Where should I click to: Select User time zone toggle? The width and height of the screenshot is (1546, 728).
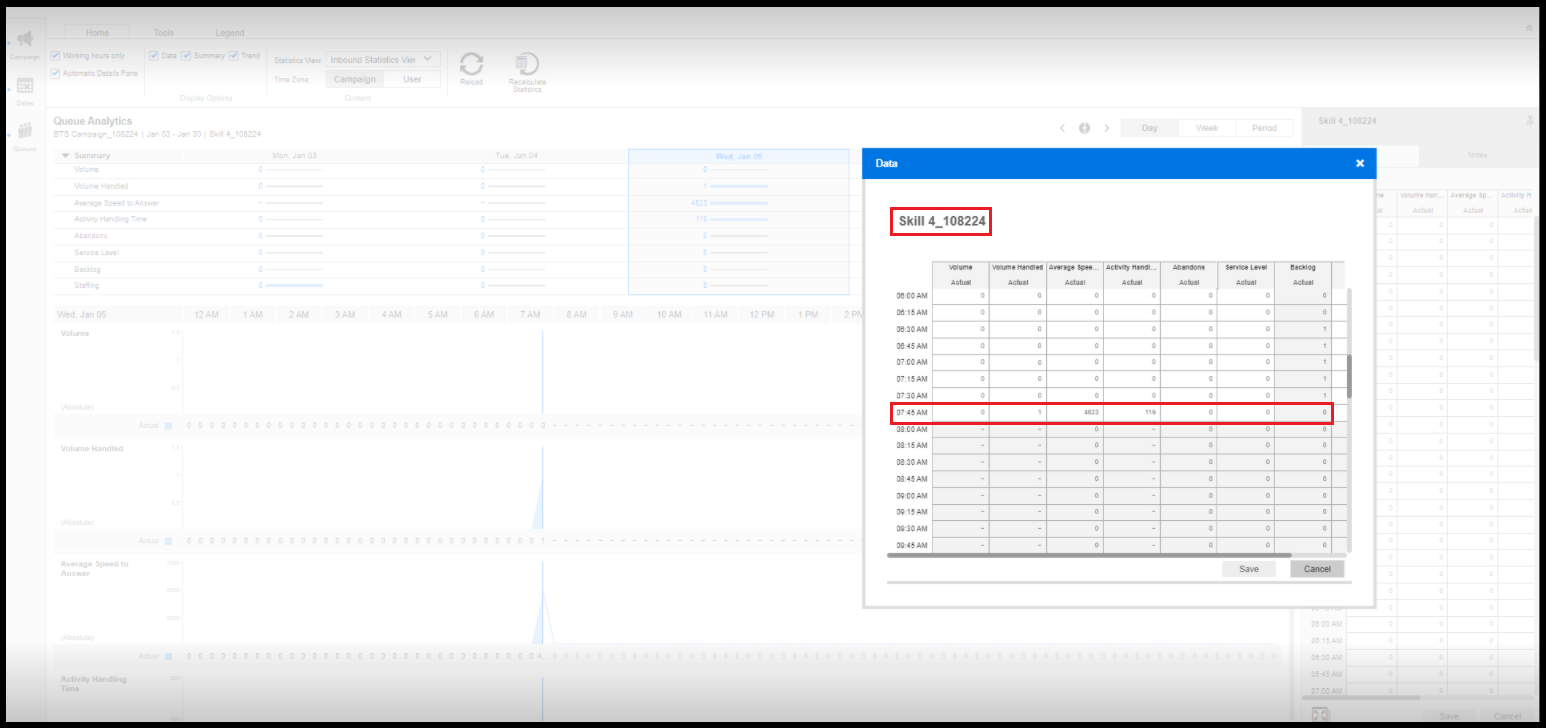coord(412,79)
